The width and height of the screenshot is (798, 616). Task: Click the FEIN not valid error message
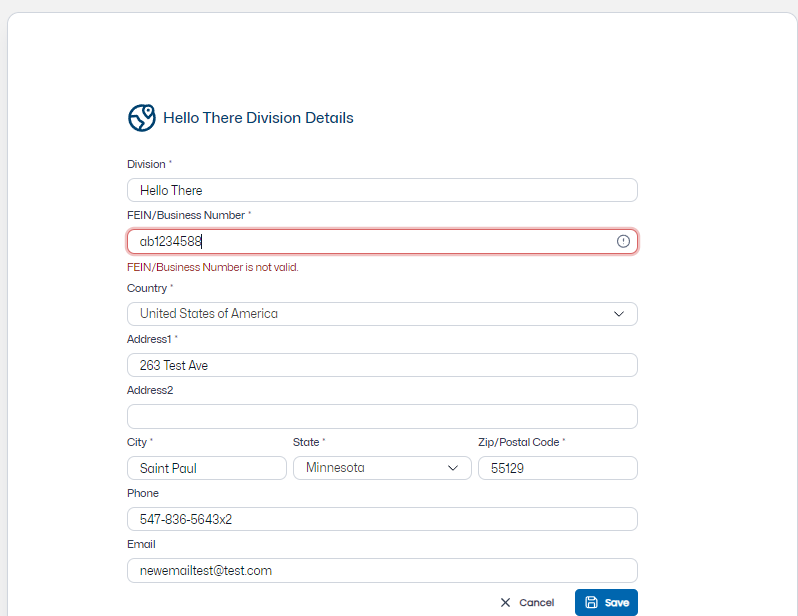(213, 267)
